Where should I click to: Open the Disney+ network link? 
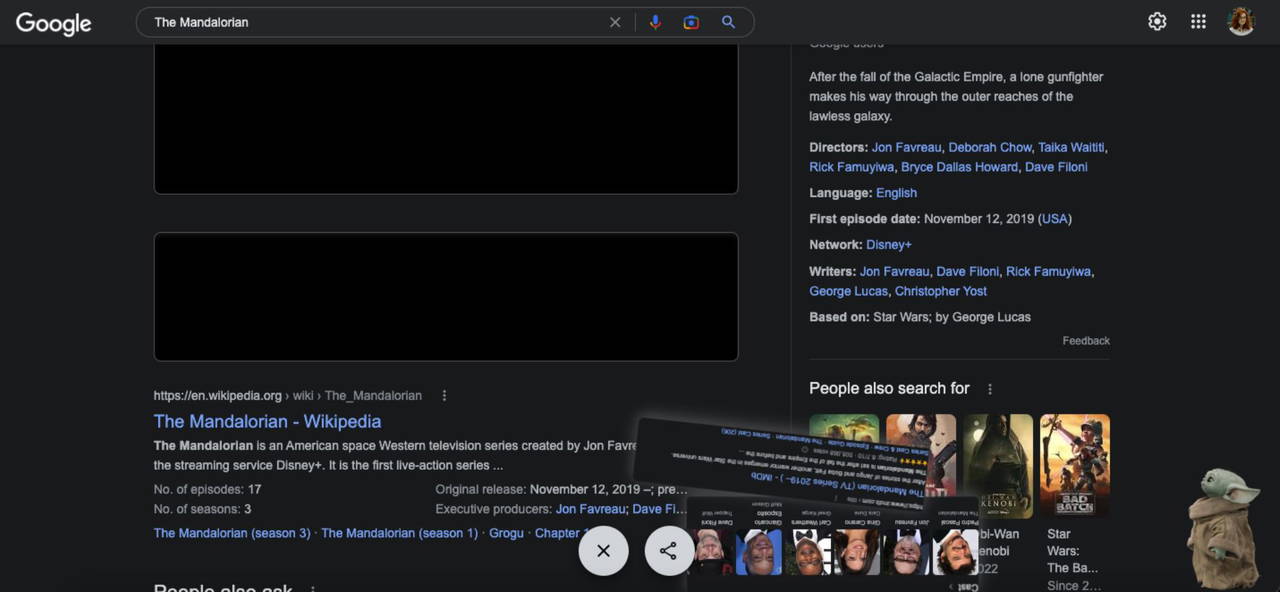pyautogui.click(x=888, y=245)
